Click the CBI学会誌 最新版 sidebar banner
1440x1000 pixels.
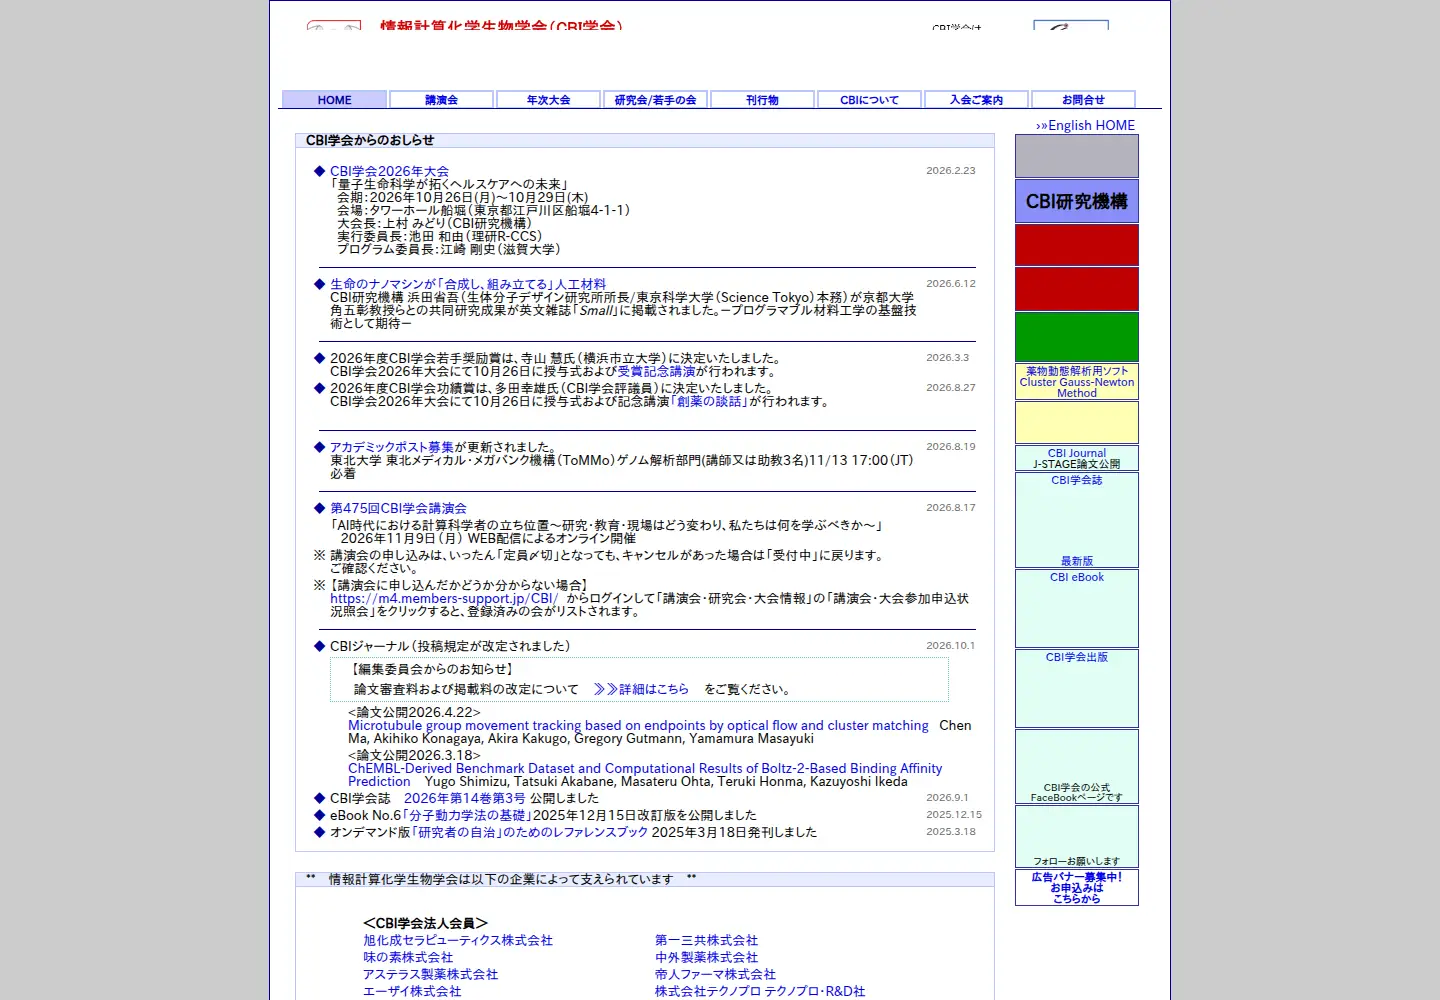(1077, 520)
